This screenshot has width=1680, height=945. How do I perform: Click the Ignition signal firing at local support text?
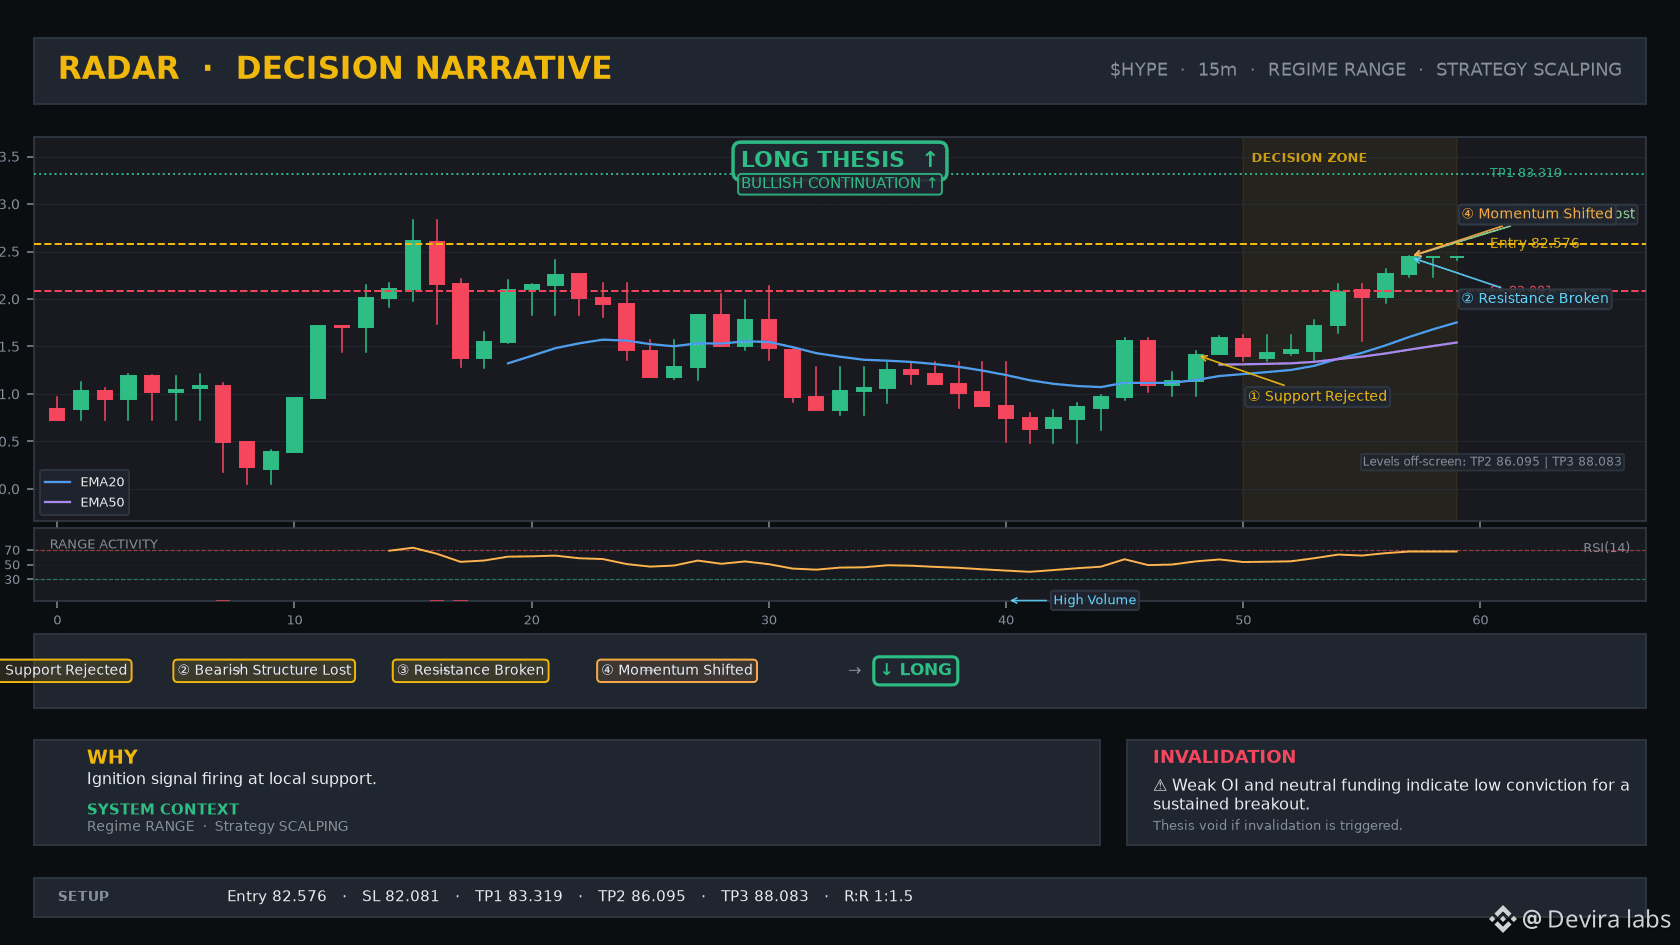(232, 779)
